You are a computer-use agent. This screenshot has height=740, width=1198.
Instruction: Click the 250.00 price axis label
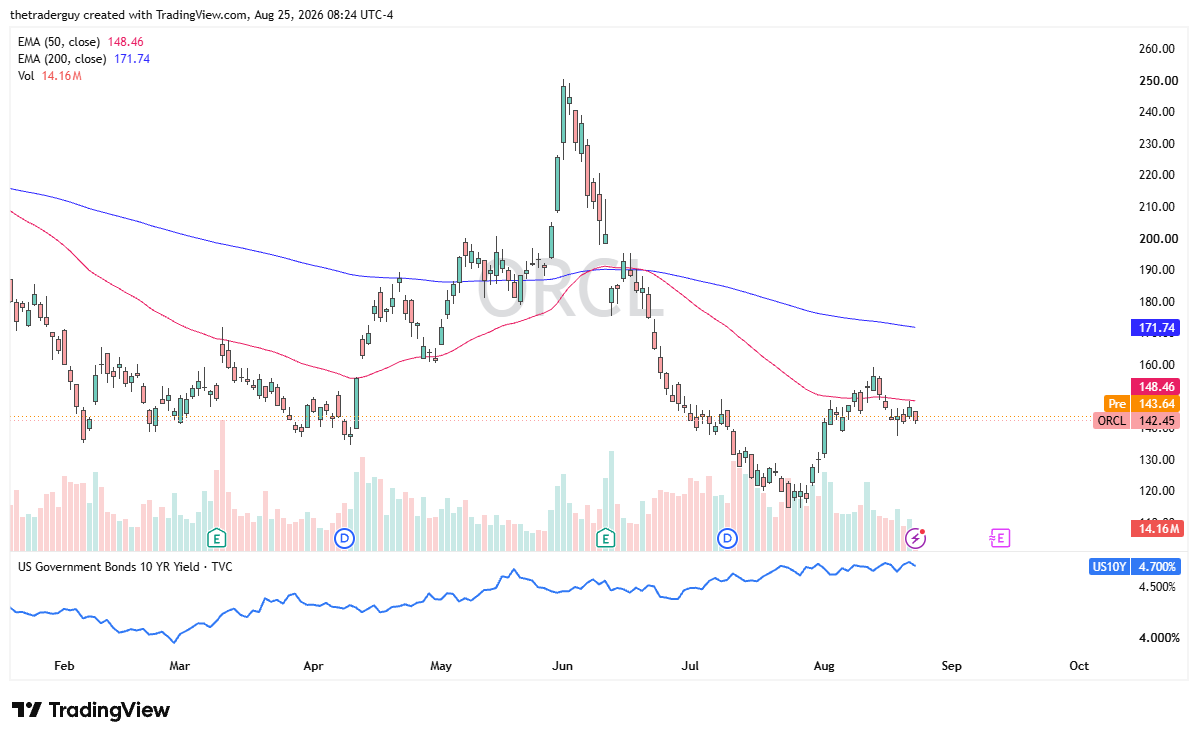(1158, 81)
